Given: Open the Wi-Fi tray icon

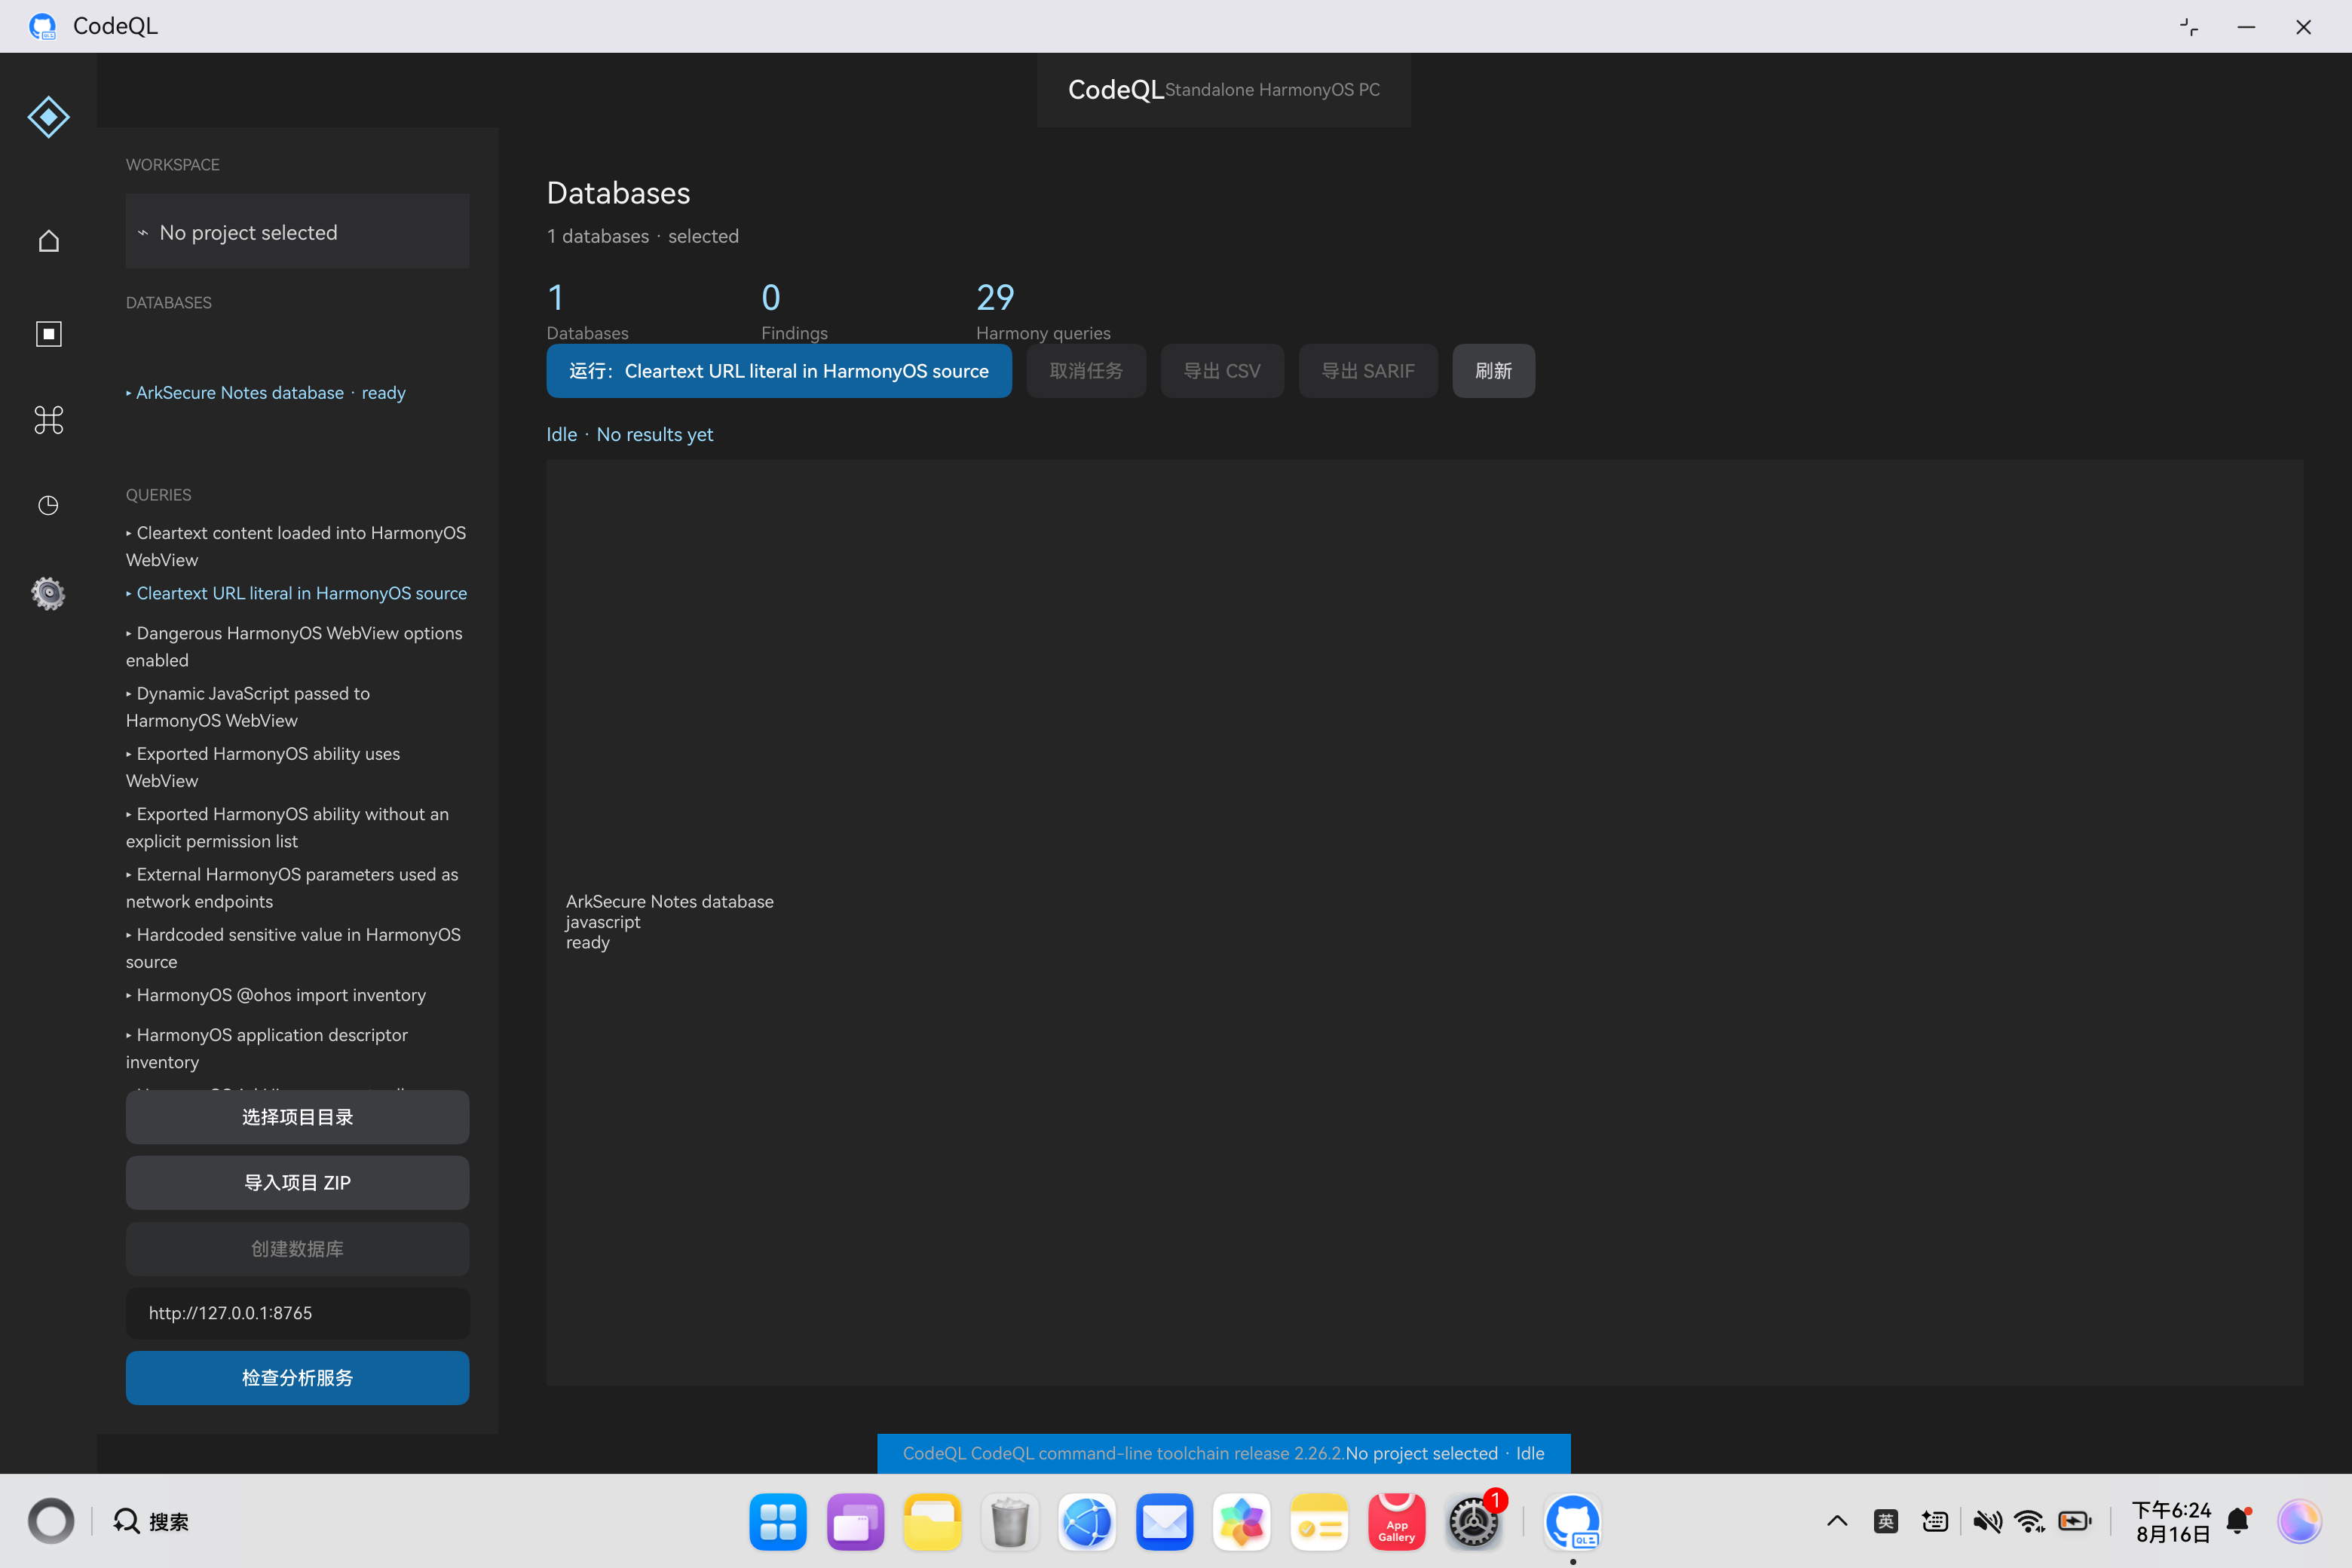Looking at the screenshot, I should (x=2030, y=1522).
